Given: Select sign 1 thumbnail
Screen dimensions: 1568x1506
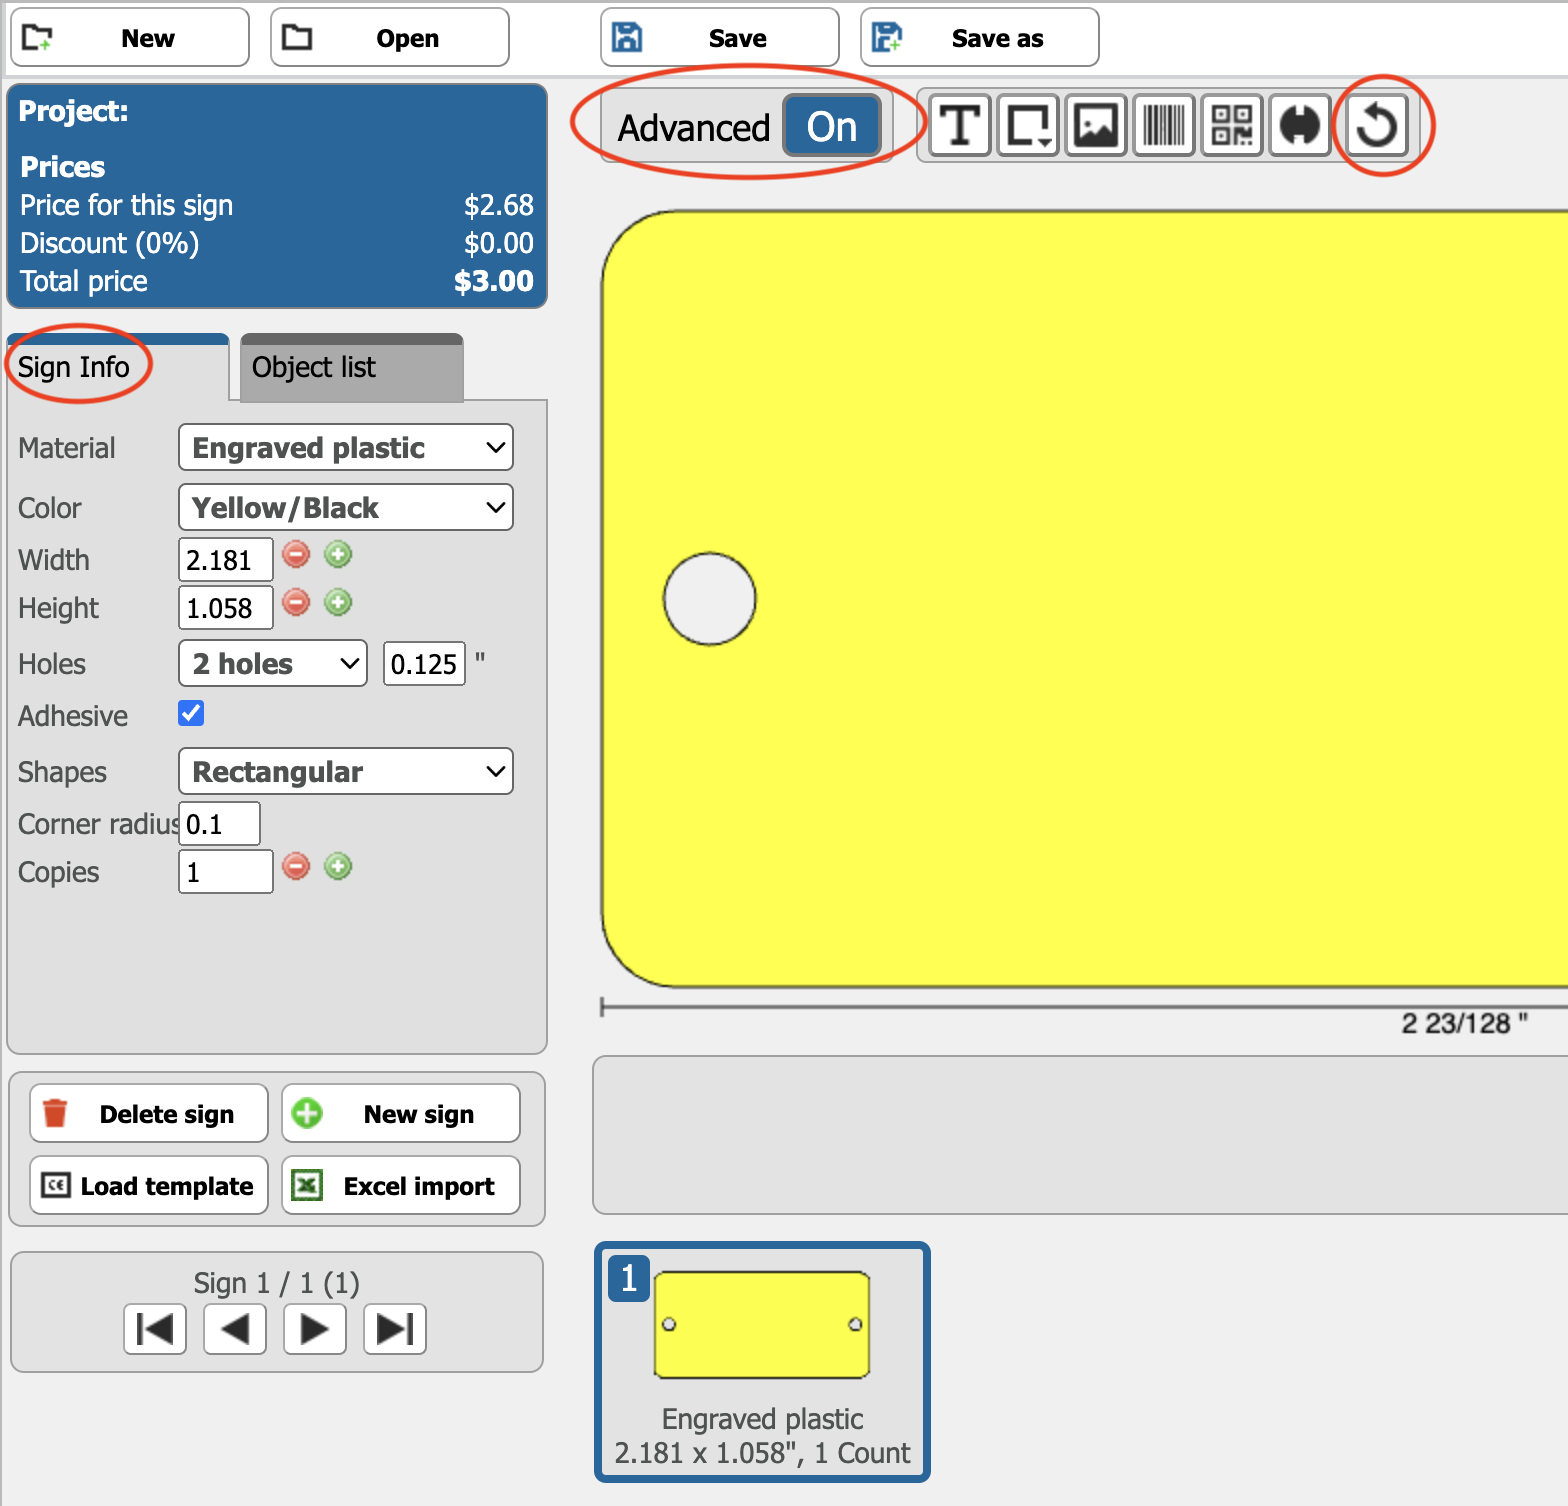Looking at the screenshot, I should coord(762,1362).
